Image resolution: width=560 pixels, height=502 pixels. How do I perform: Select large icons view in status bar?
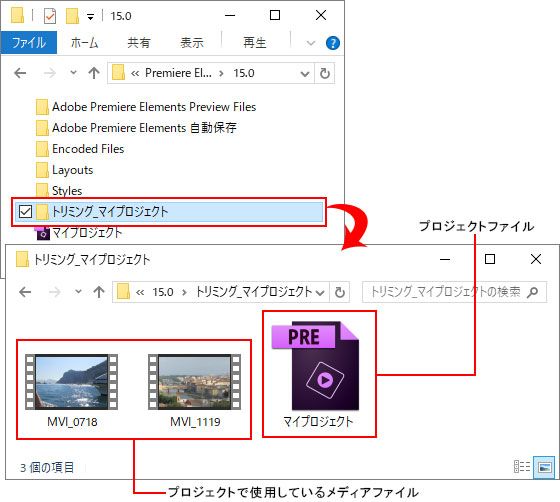(x=544, y=467)
